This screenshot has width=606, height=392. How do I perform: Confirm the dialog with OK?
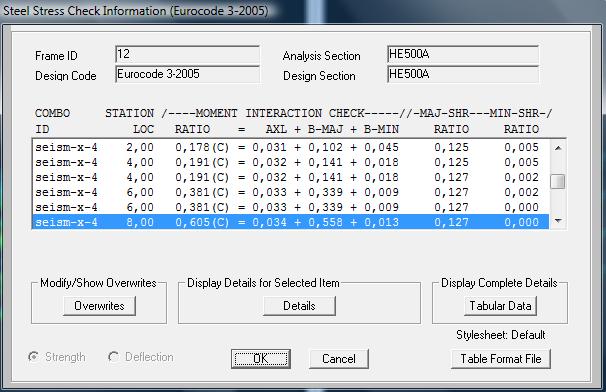(261, 359)
